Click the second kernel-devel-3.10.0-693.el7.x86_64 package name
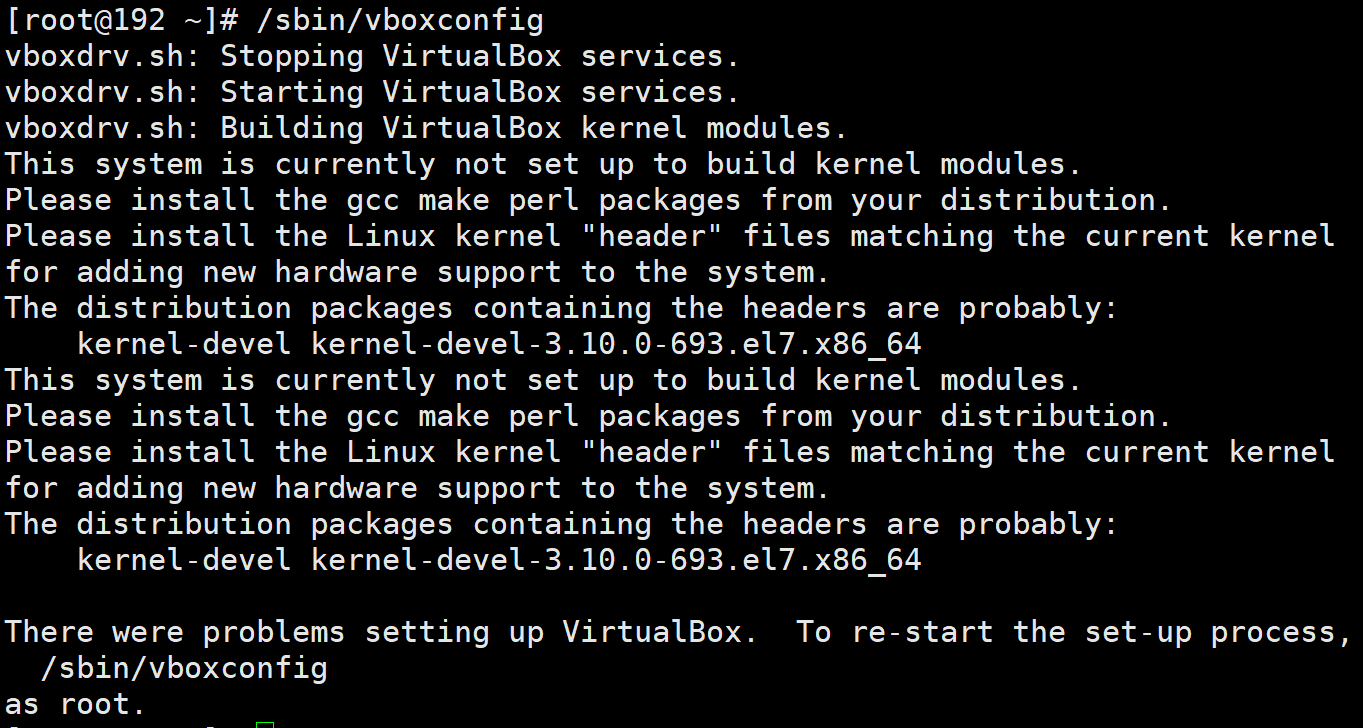The width and height of the screenshot is (1363, 728). (616, 560)
